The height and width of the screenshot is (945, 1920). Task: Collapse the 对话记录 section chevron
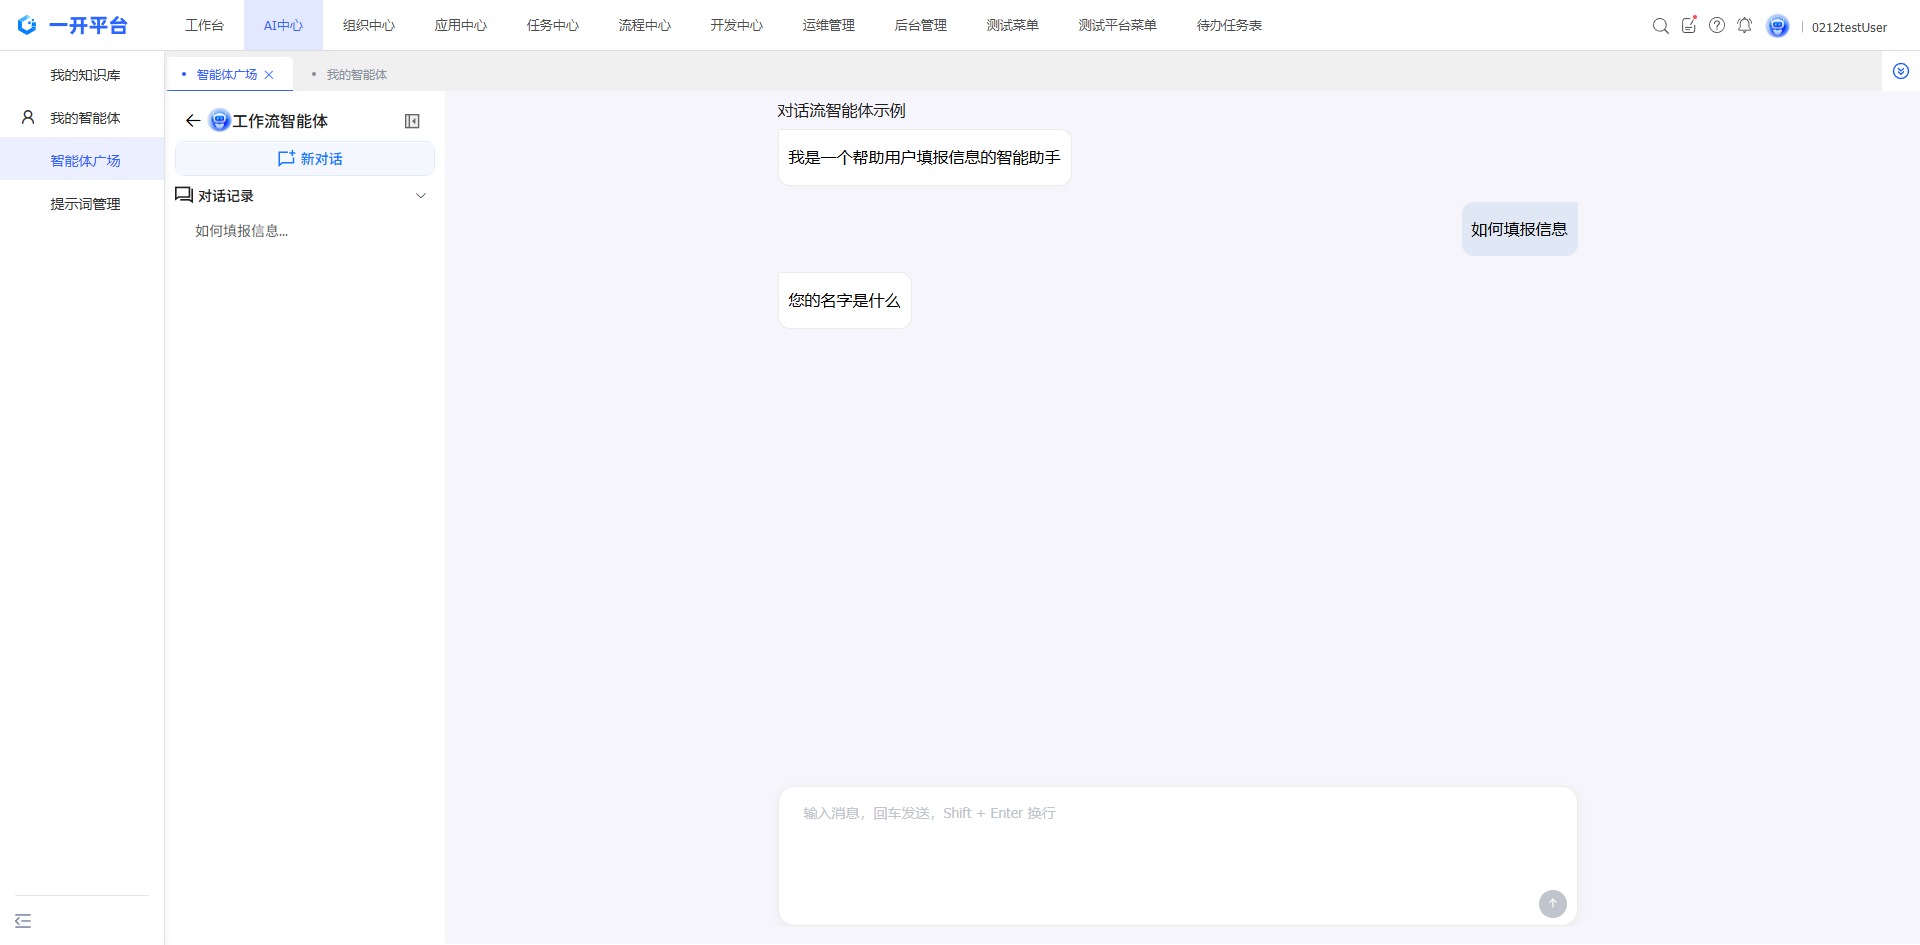coord(421,196)
